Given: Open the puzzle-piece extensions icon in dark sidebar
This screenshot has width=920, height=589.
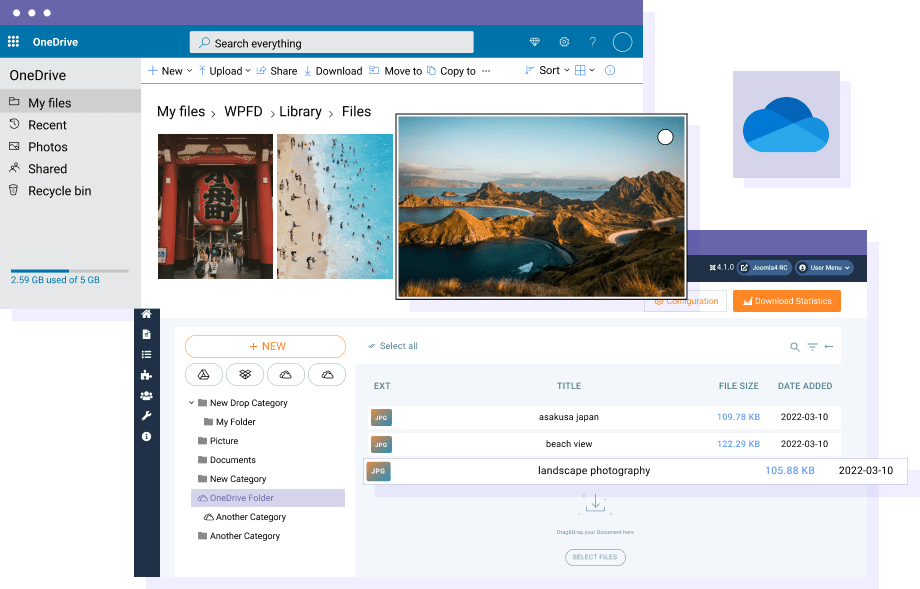Looking at the screenshot, I should (x=147, y=375).
